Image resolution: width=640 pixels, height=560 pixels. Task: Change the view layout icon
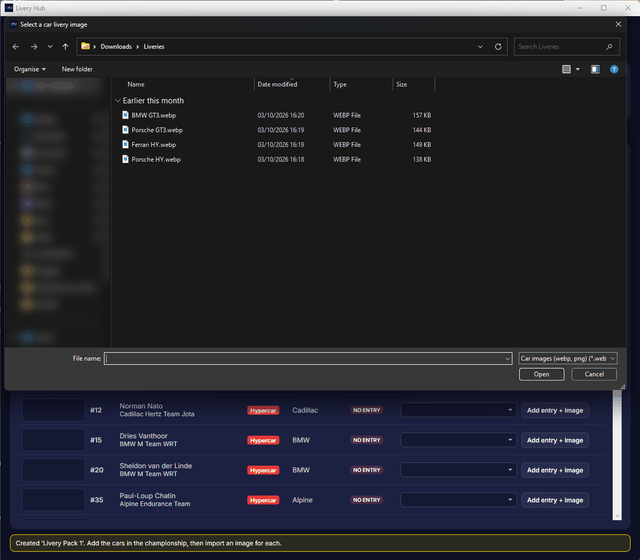(566, 69)
